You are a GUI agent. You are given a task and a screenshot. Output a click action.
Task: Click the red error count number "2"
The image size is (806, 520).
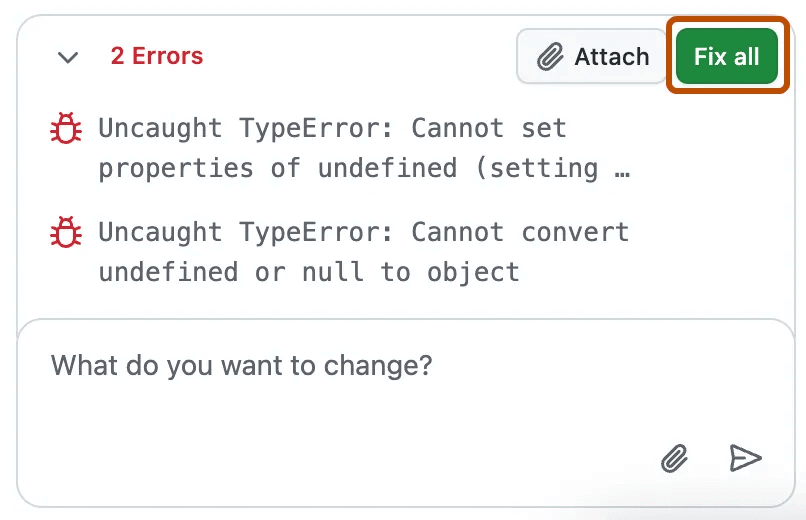tap(118, 56)
